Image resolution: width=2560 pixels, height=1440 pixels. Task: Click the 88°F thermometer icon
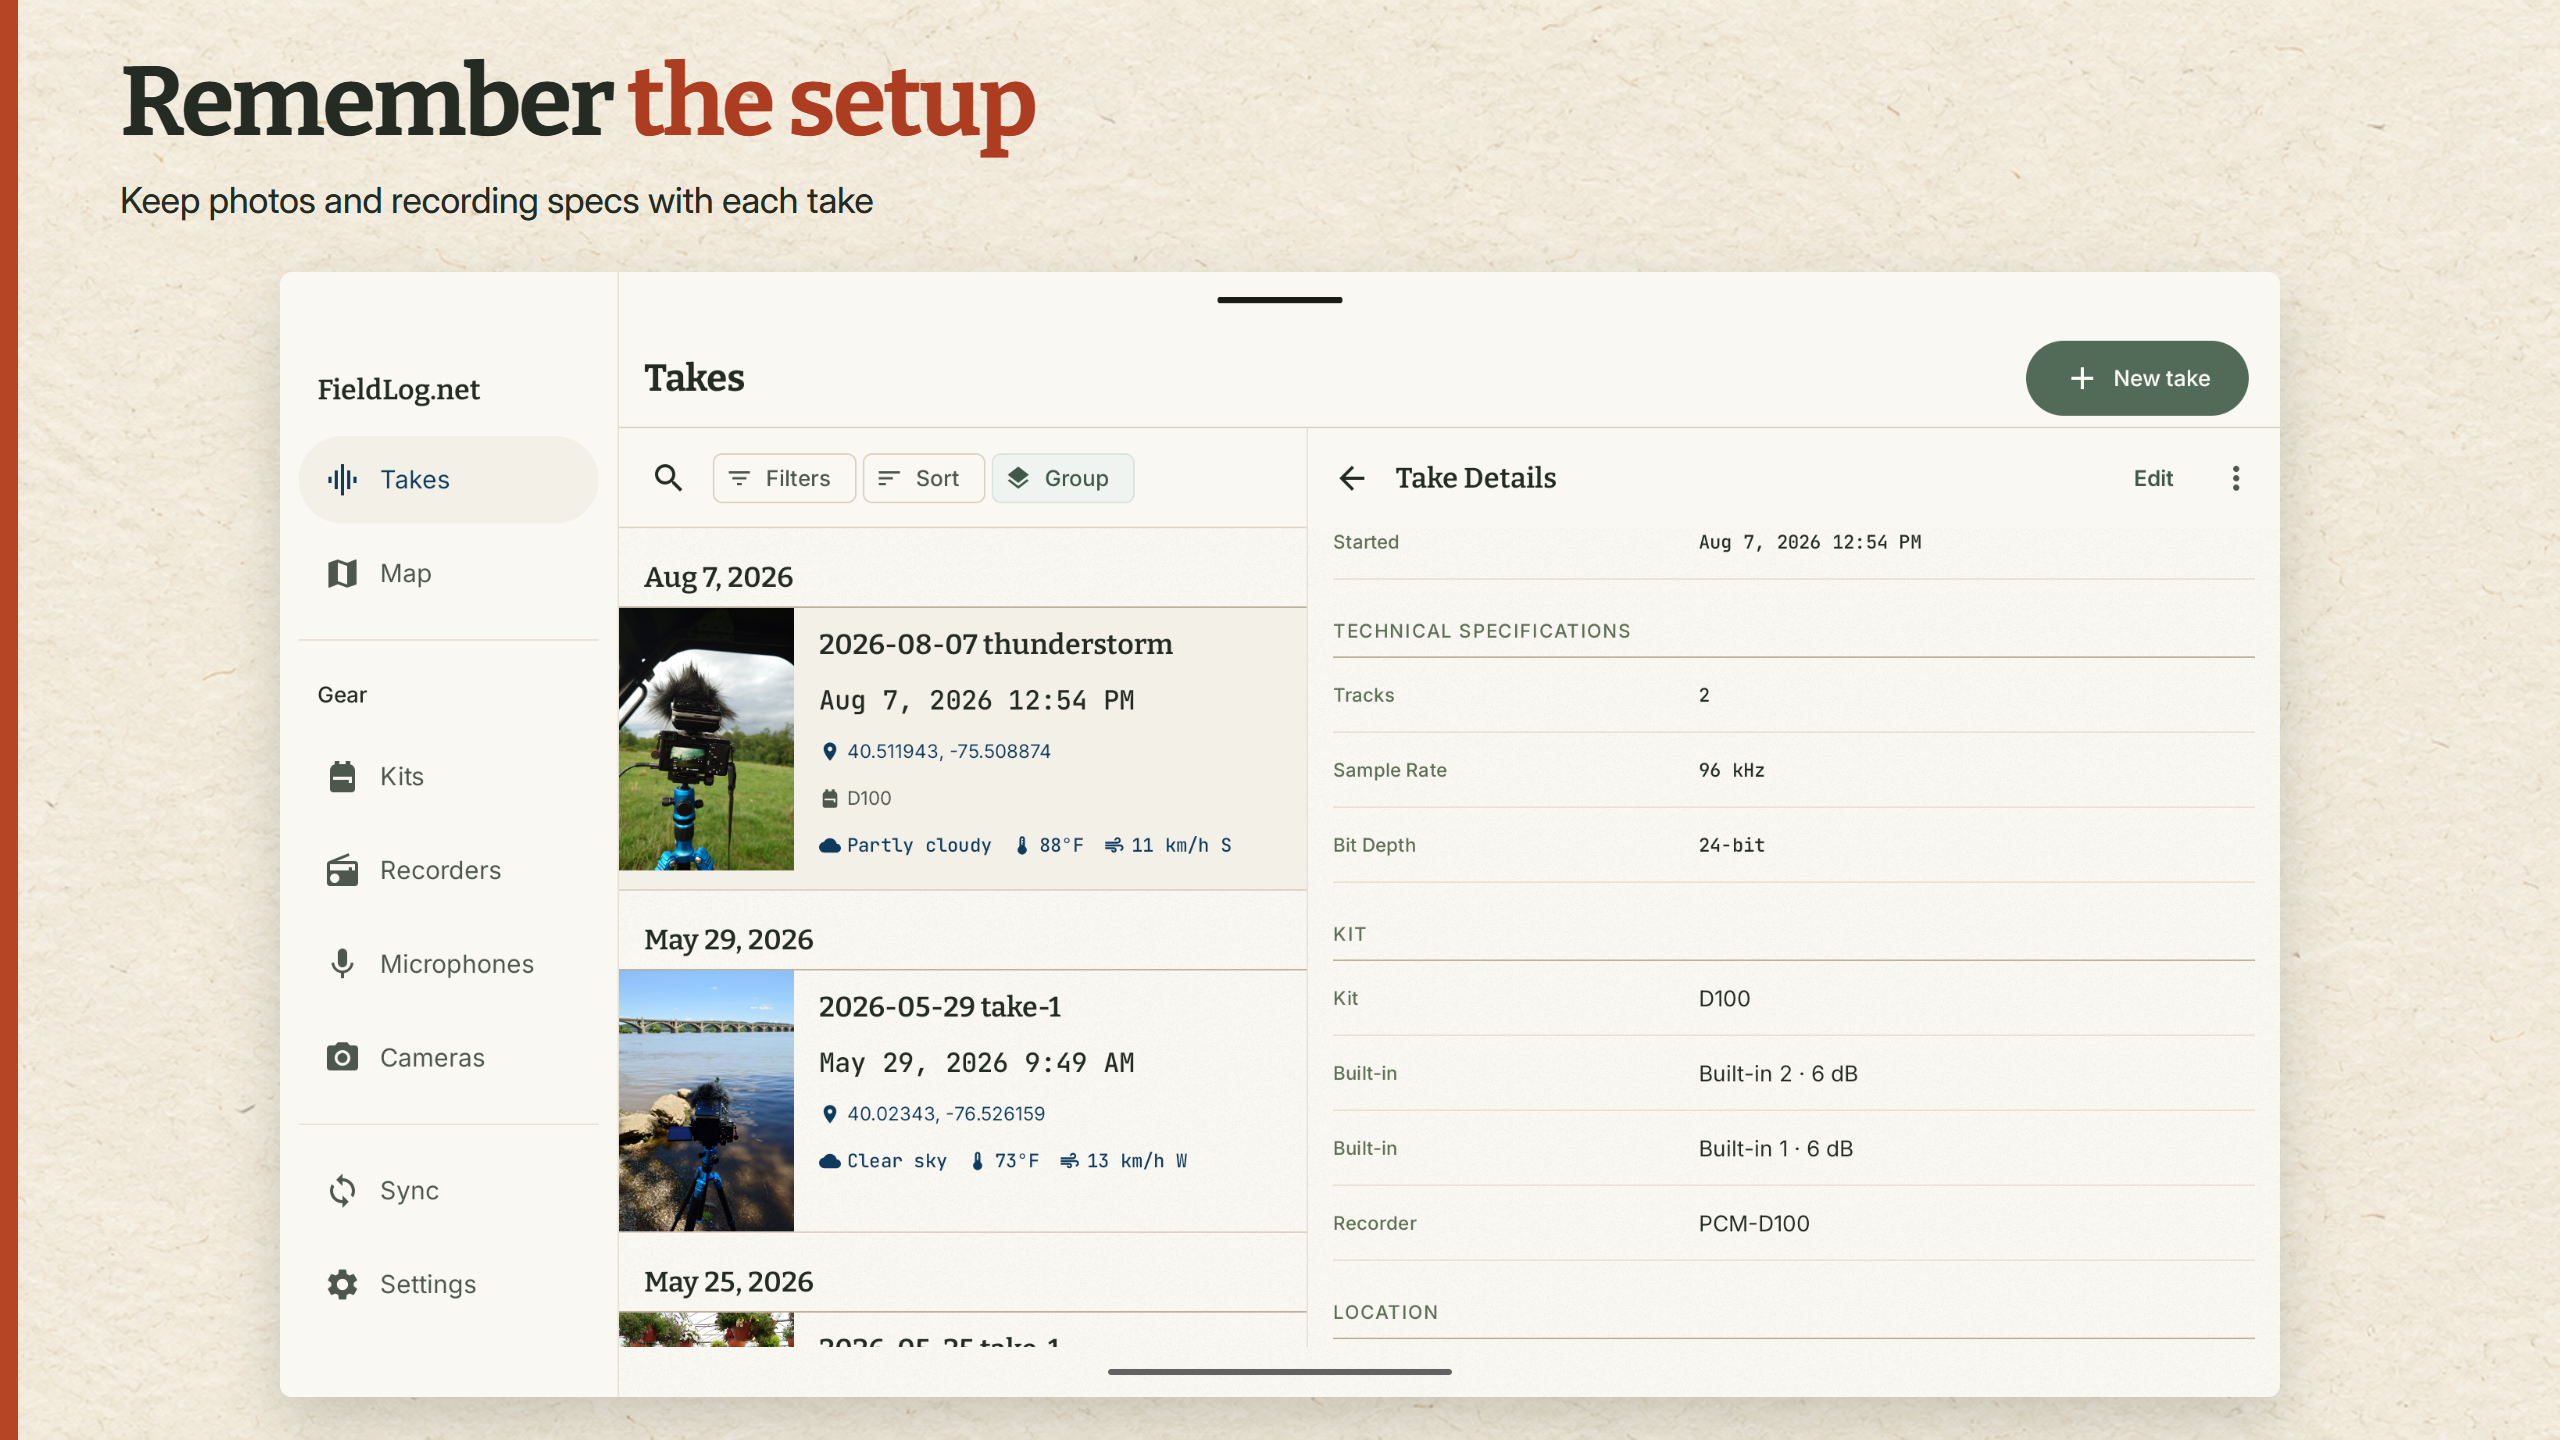1022,846
